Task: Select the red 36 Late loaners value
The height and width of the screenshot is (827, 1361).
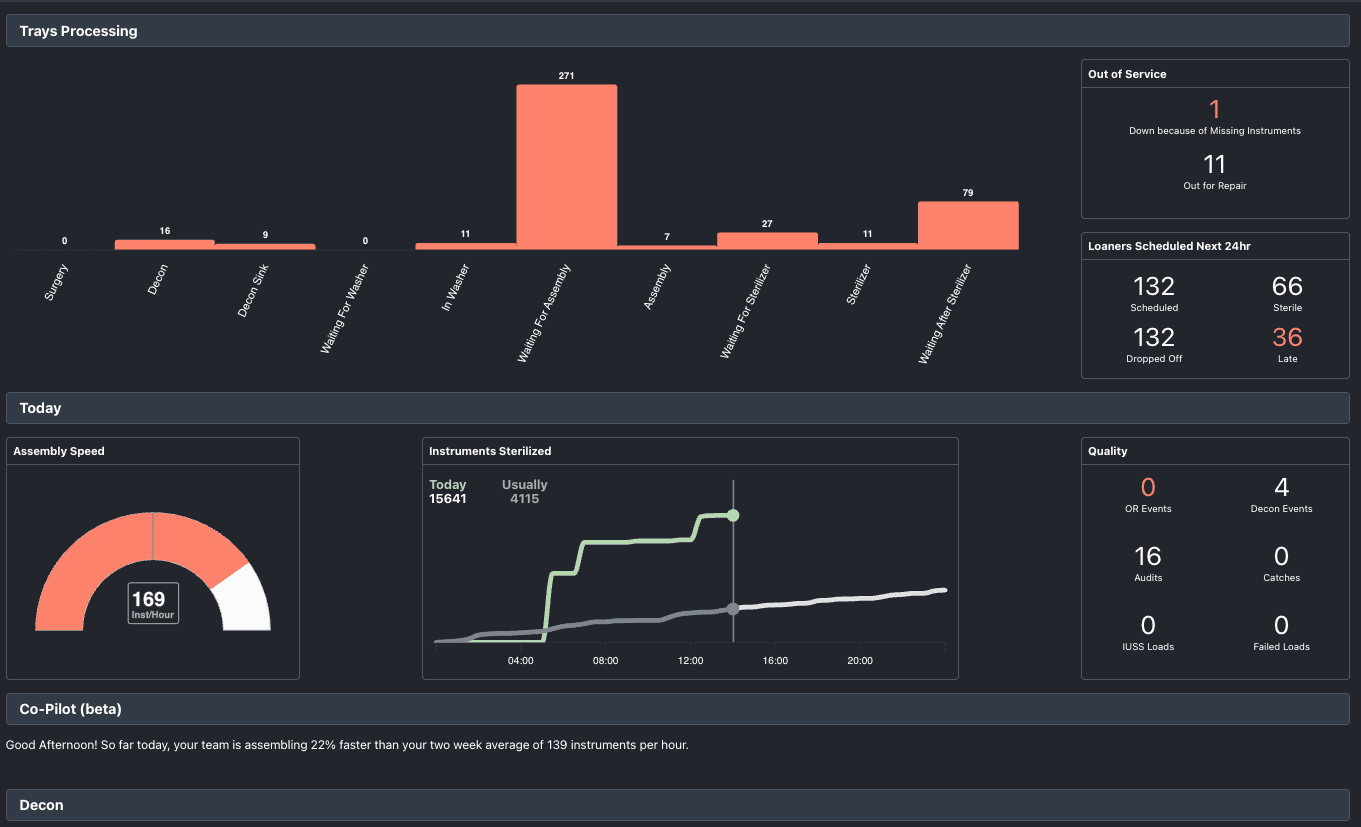Action: click(x=1288, y=338)
